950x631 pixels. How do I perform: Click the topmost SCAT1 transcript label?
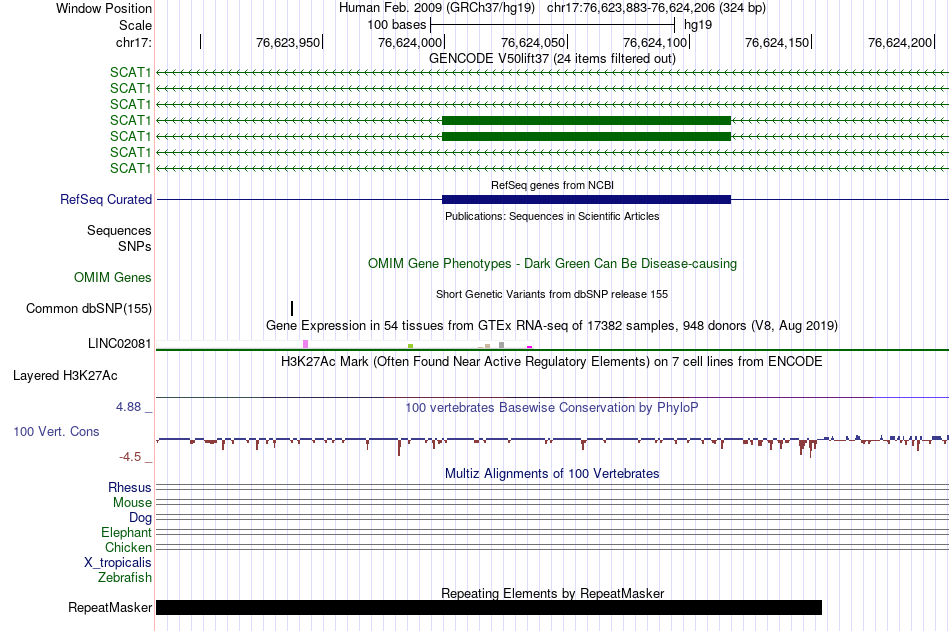point(130,72)
